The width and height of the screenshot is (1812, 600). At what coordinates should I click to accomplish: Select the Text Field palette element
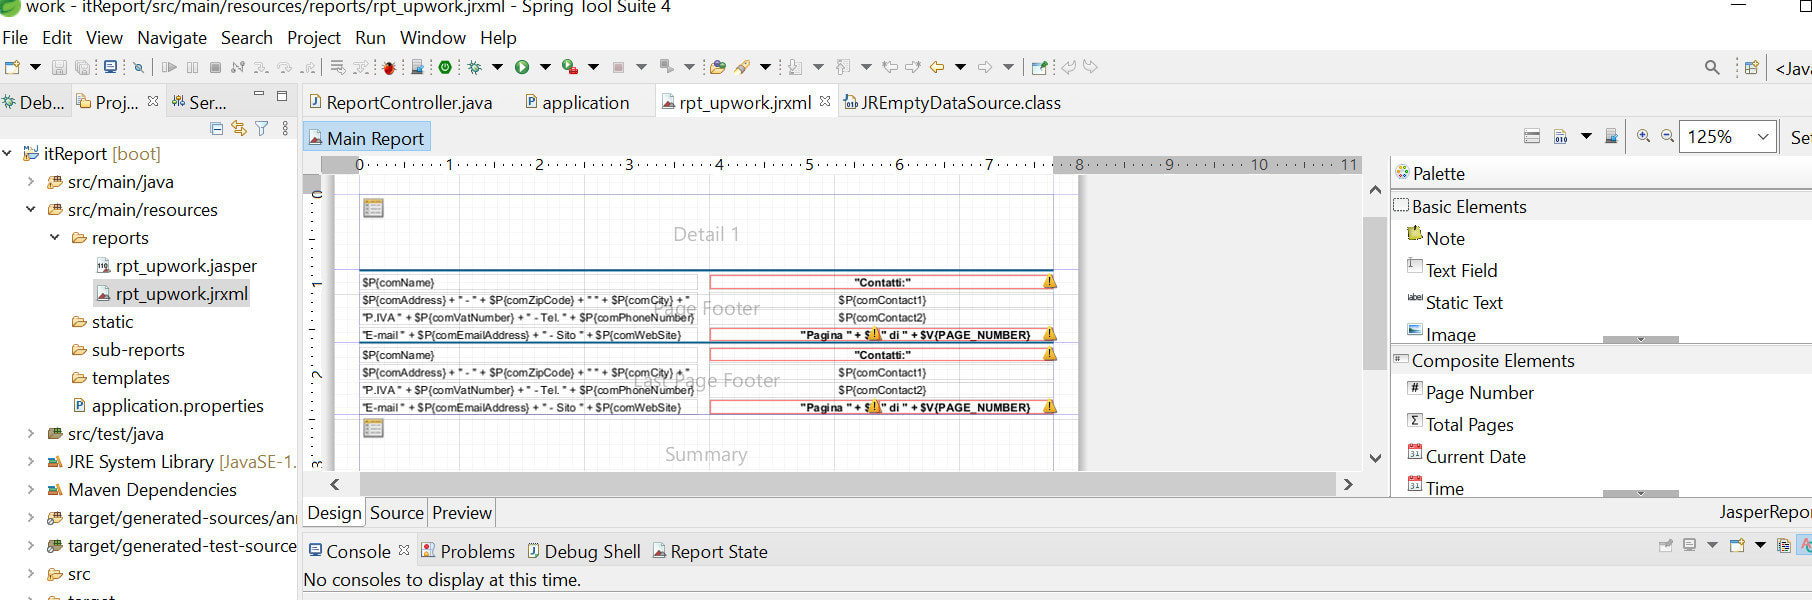[1452, 270]
